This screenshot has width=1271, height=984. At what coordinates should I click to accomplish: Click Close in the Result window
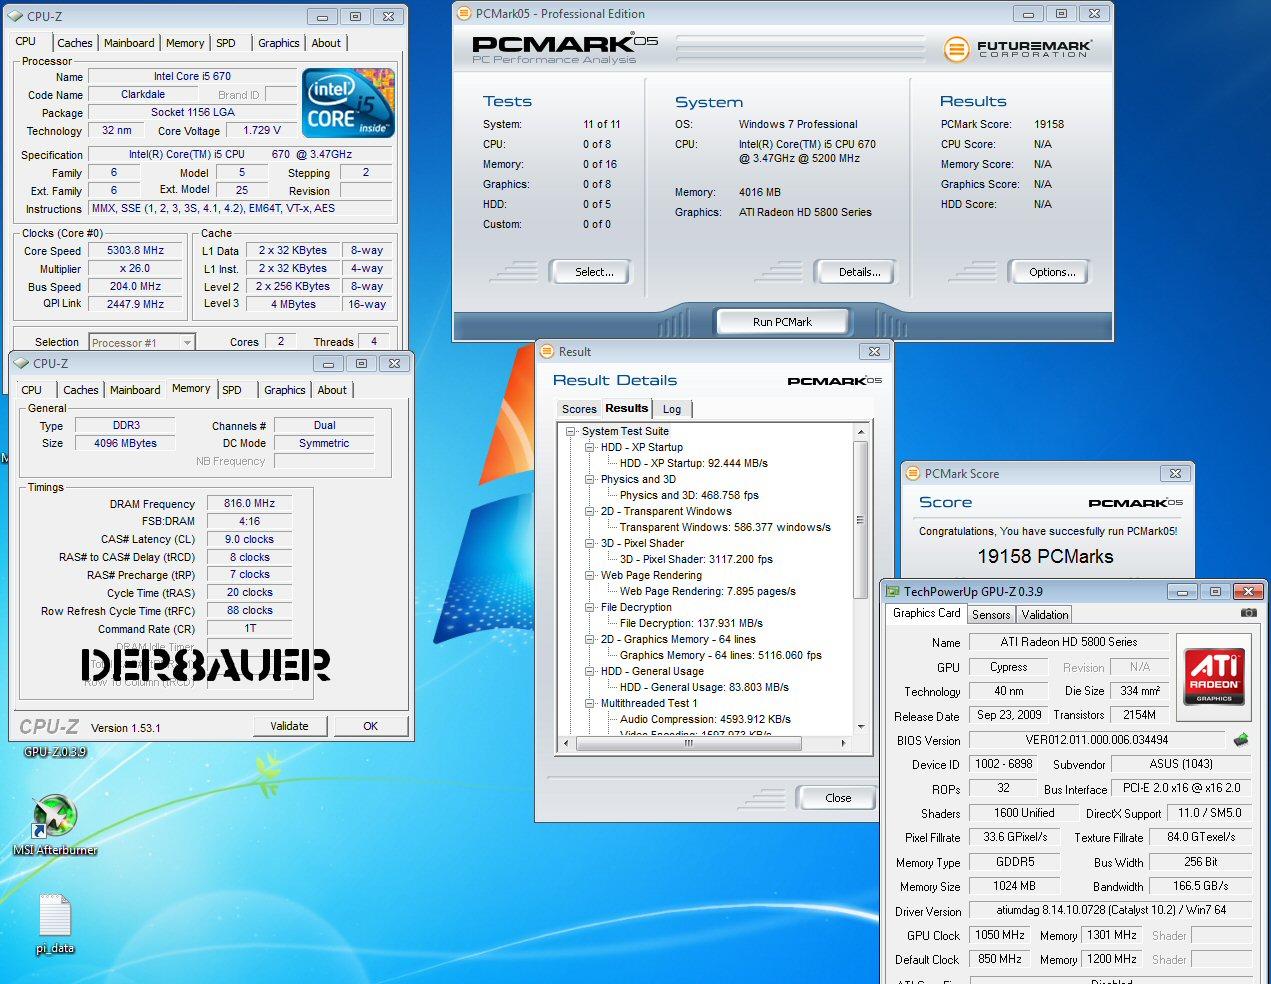(838, 798)
